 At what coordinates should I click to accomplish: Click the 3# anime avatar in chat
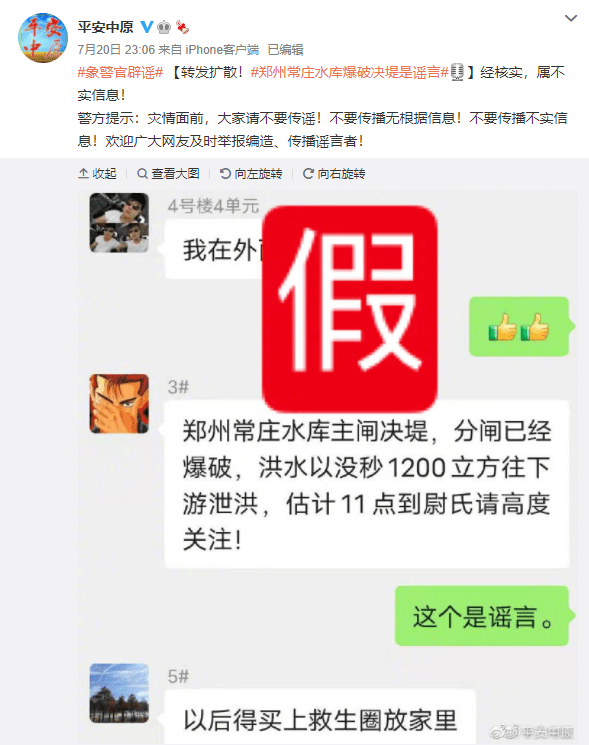click(119, 404)
